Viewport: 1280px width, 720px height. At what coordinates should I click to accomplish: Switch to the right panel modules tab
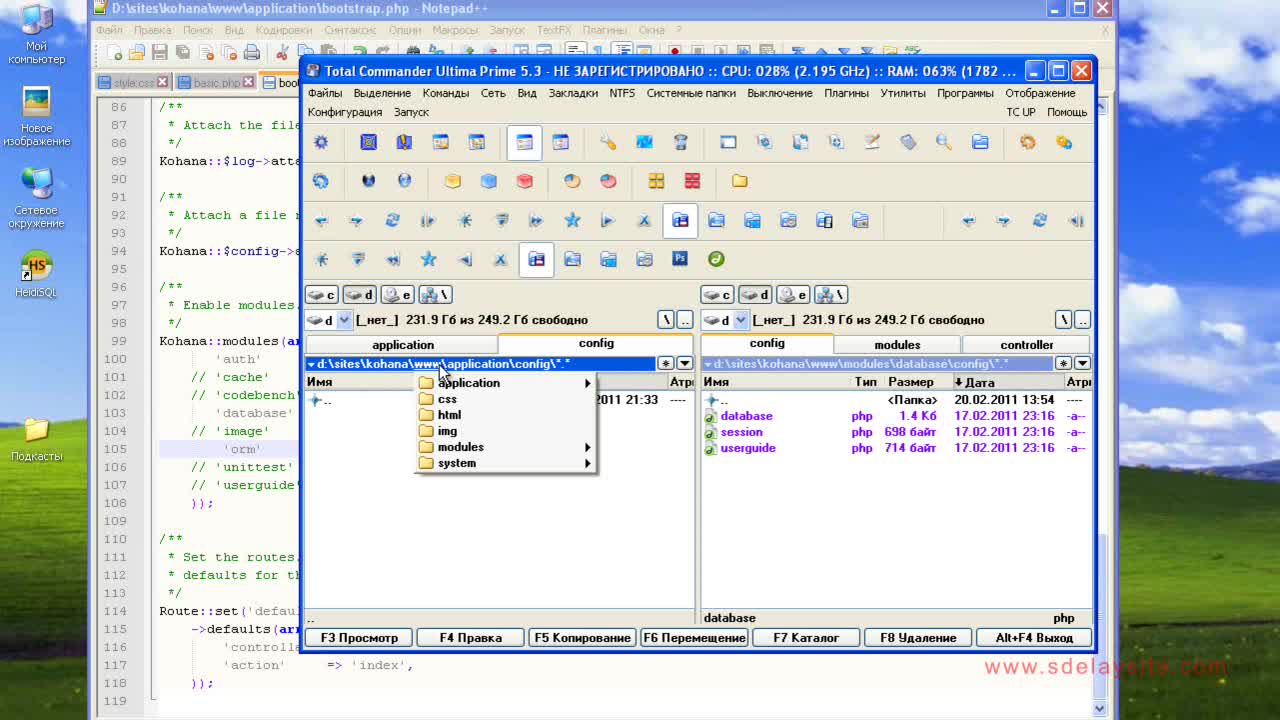tap(897, 345)
